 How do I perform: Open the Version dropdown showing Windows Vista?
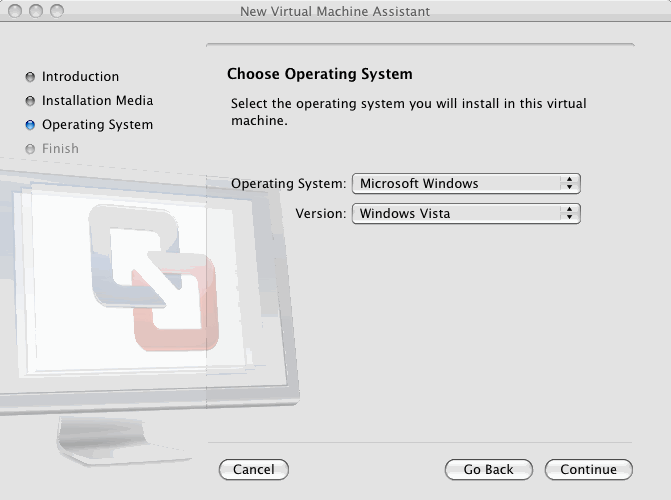tap(466, 214)
